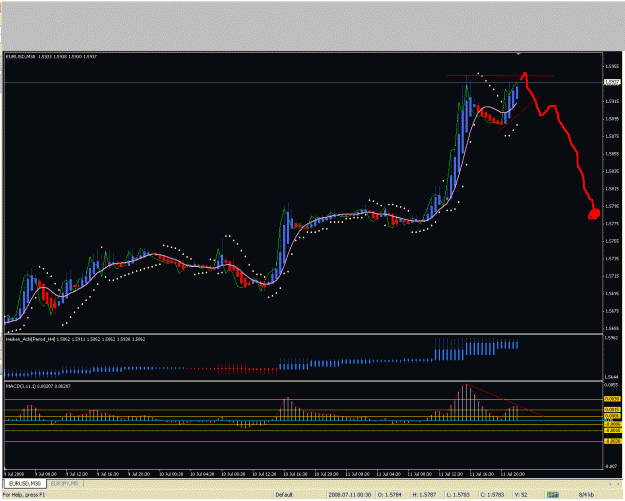This screenshot has height=501, width=625.
Task: Open the Default profile menu in status bar
Action: tap(284, 495)
